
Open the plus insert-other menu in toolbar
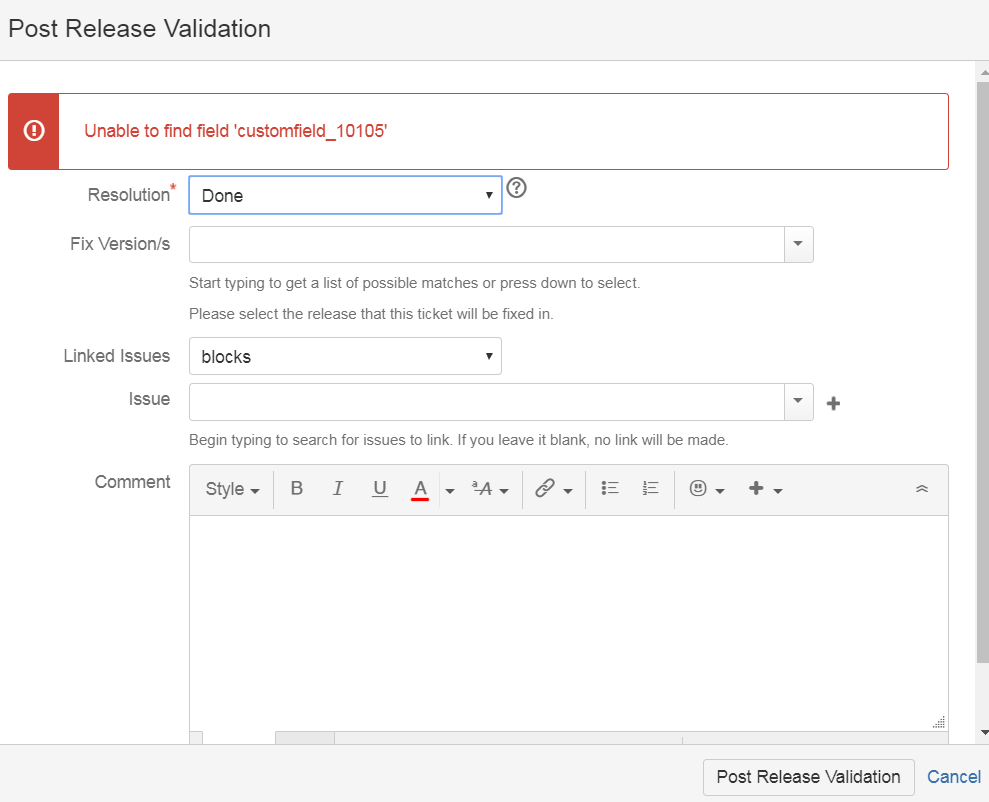click(765, 489)
